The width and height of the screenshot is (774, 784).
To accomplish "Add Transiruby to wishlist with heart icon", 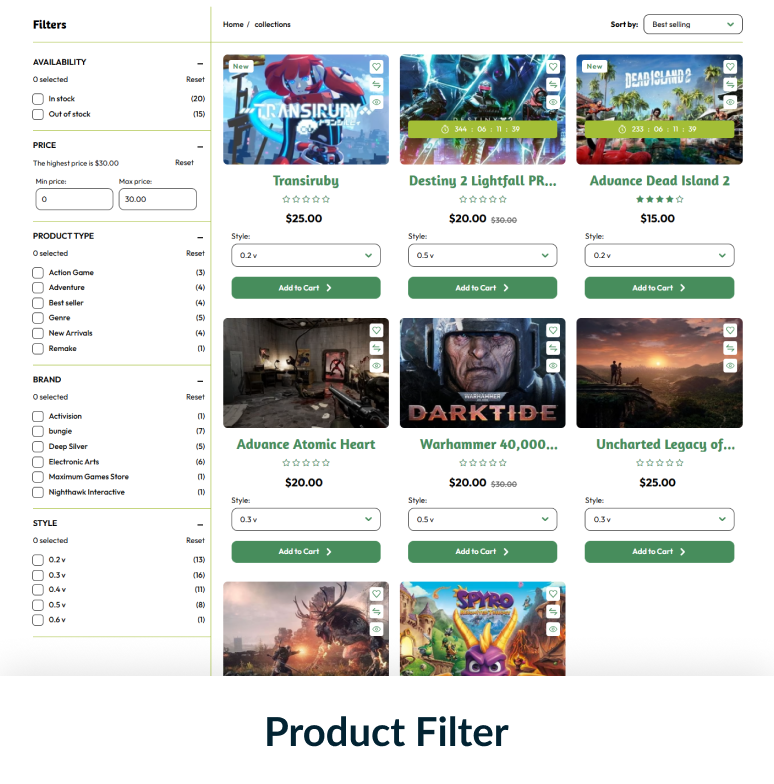I will [376, 67].
